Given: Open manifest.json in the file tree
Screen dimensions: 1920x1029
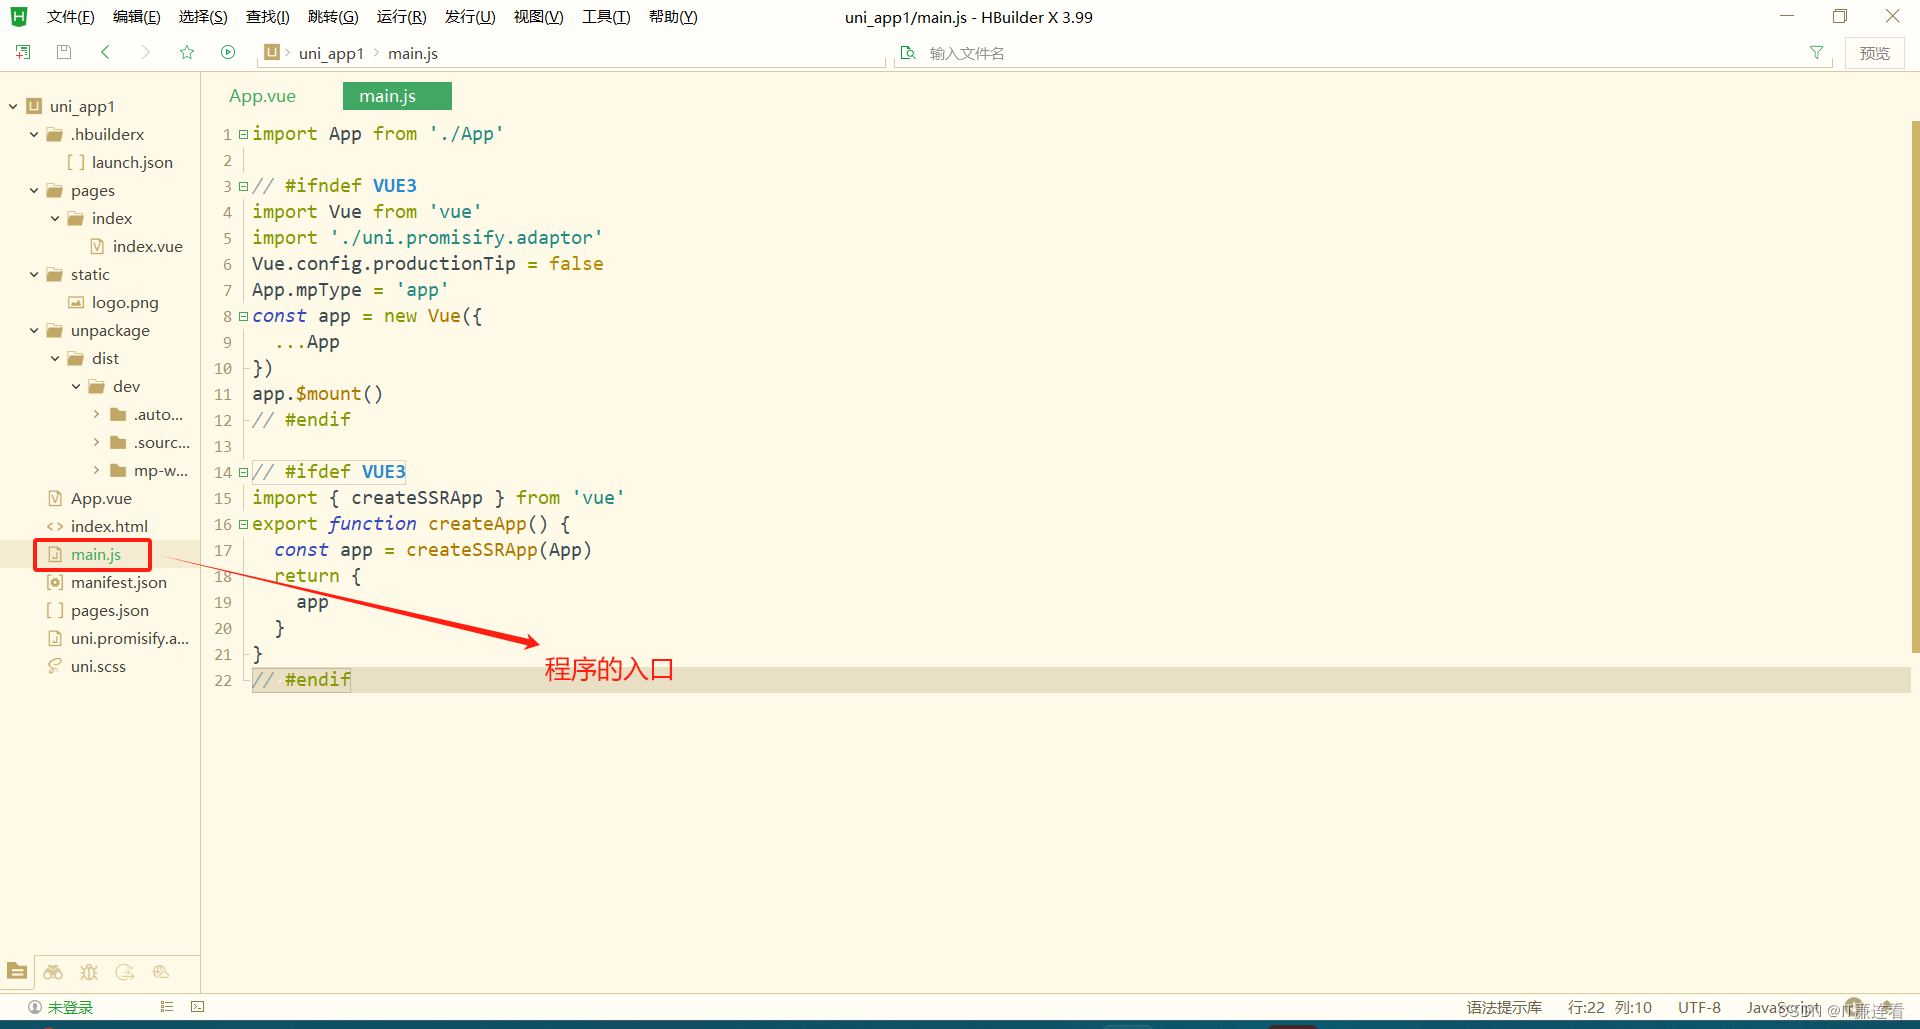Looking at the screenshot, I should [119, 582].
